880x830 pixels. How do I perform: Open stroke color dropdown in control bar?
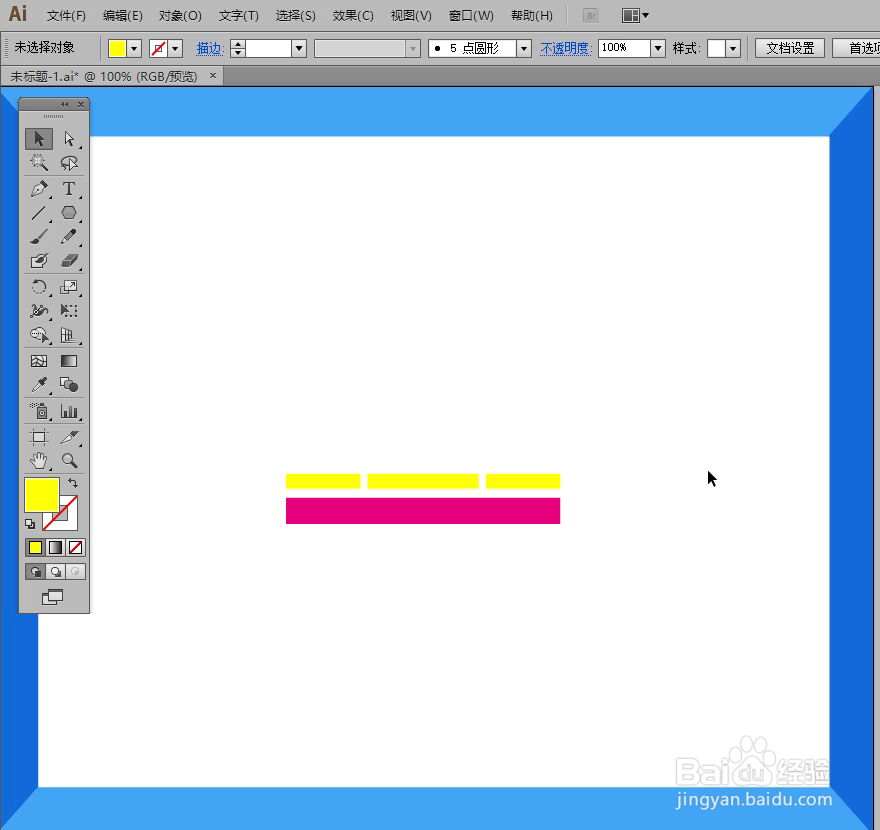175,49
